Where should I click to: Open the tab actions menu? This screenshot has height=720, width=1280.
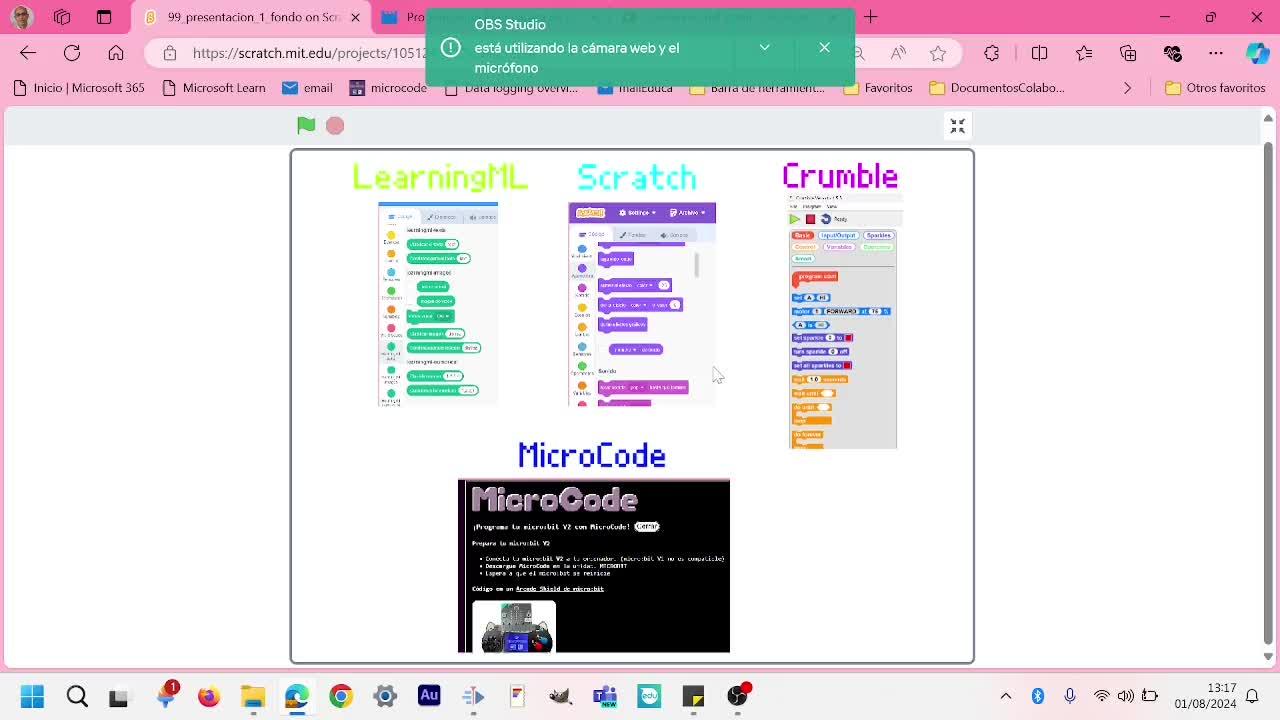[104, 17]
